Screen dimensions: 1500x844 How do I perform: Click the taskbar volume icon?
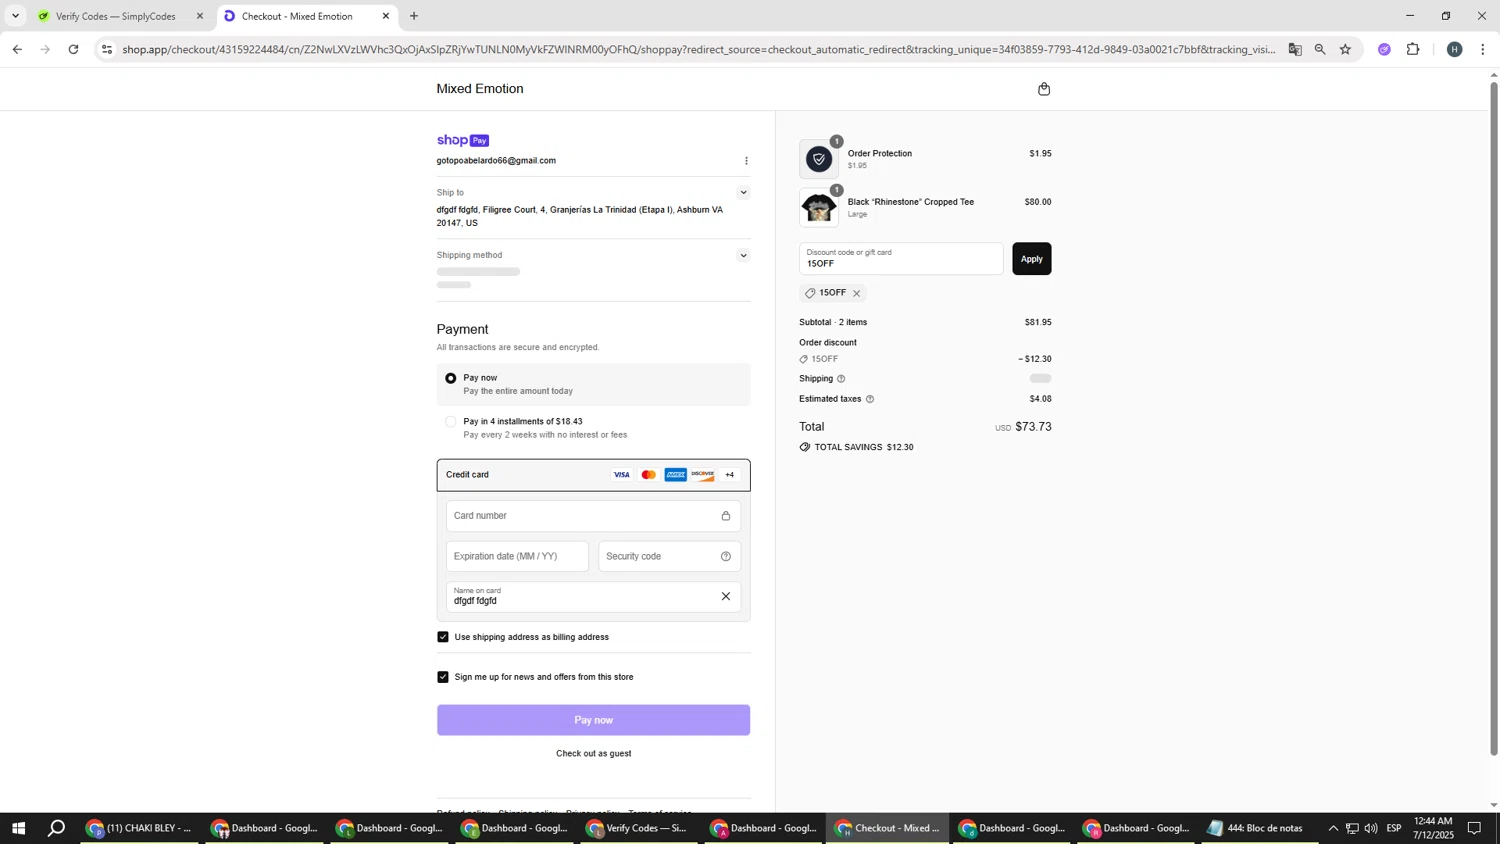point(1371,828)
